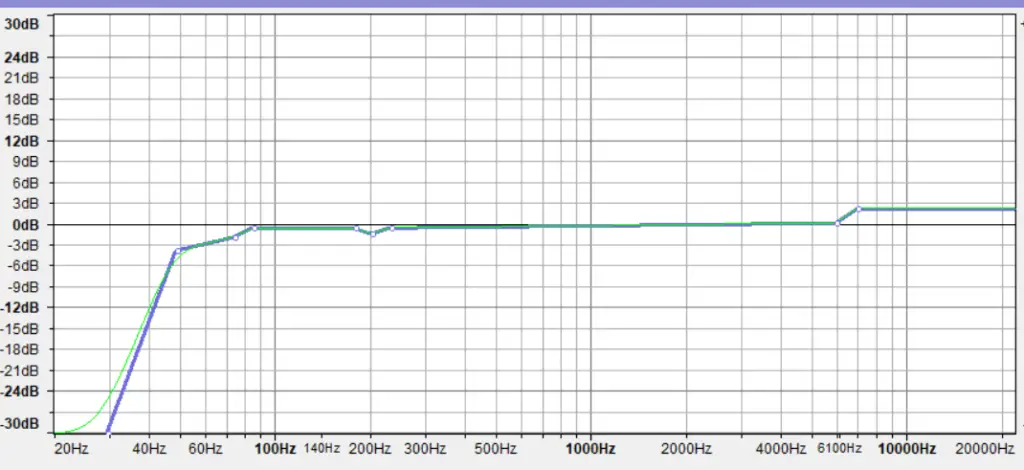Click the 4000Hz frequency axis label

click(x=781, y=449)
